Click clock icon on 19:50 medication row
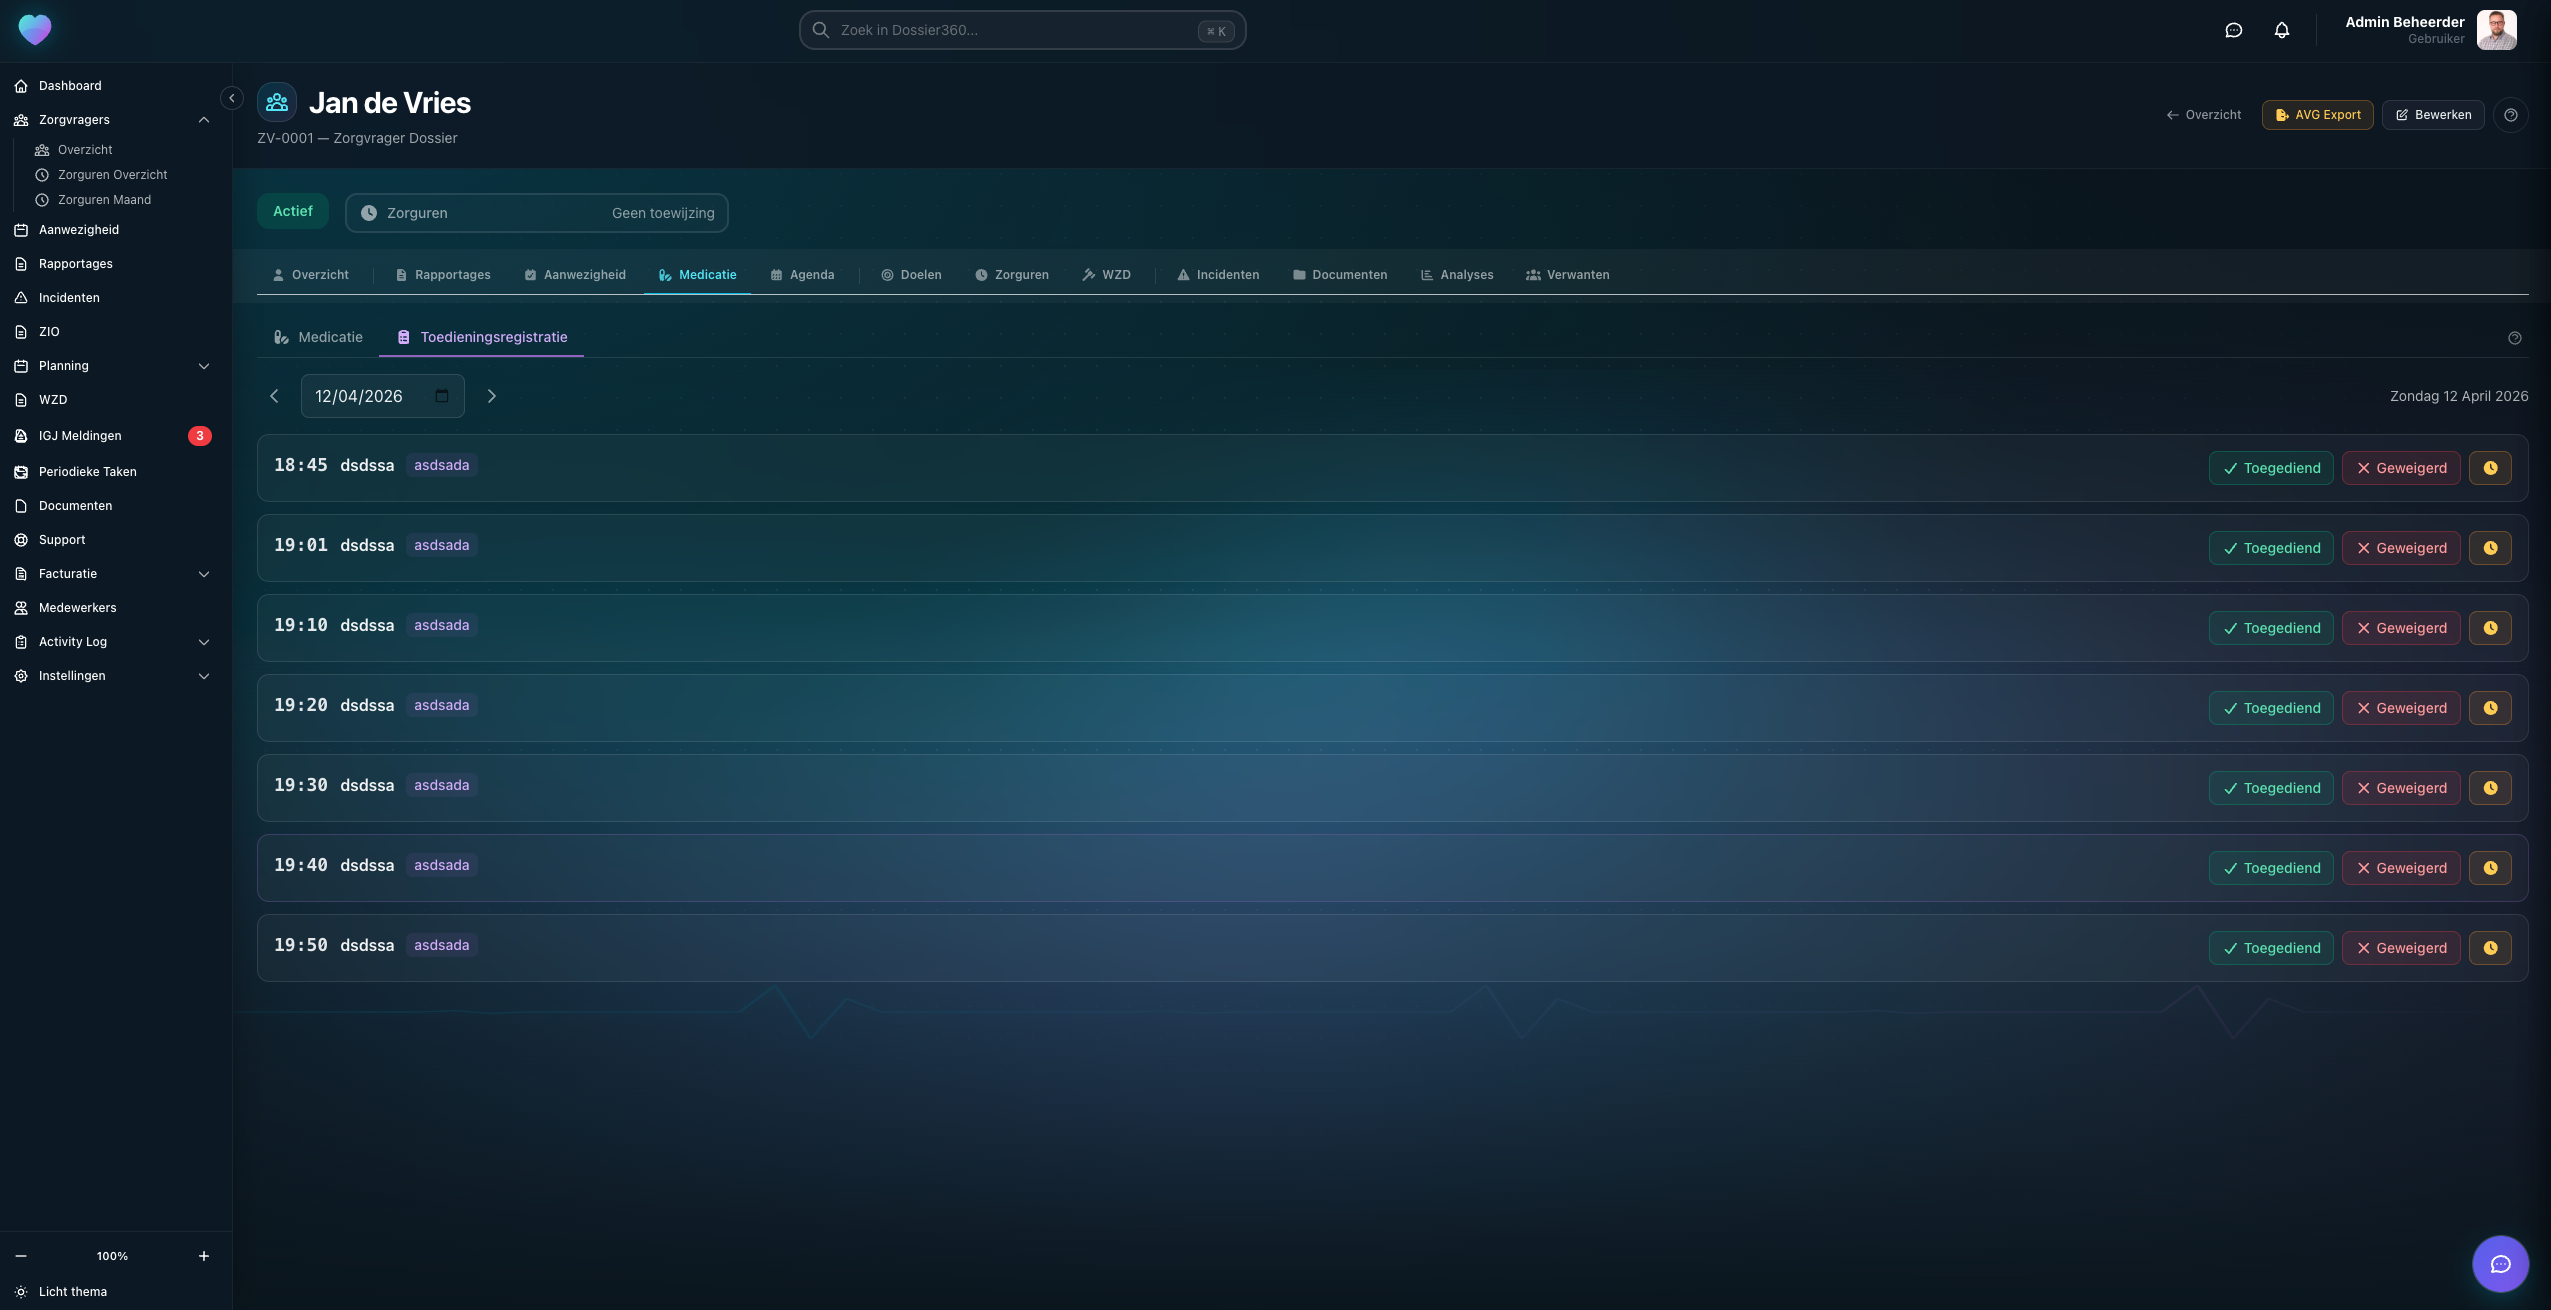Viewport: 2551px width, 1310px height. coord(2490,948)
